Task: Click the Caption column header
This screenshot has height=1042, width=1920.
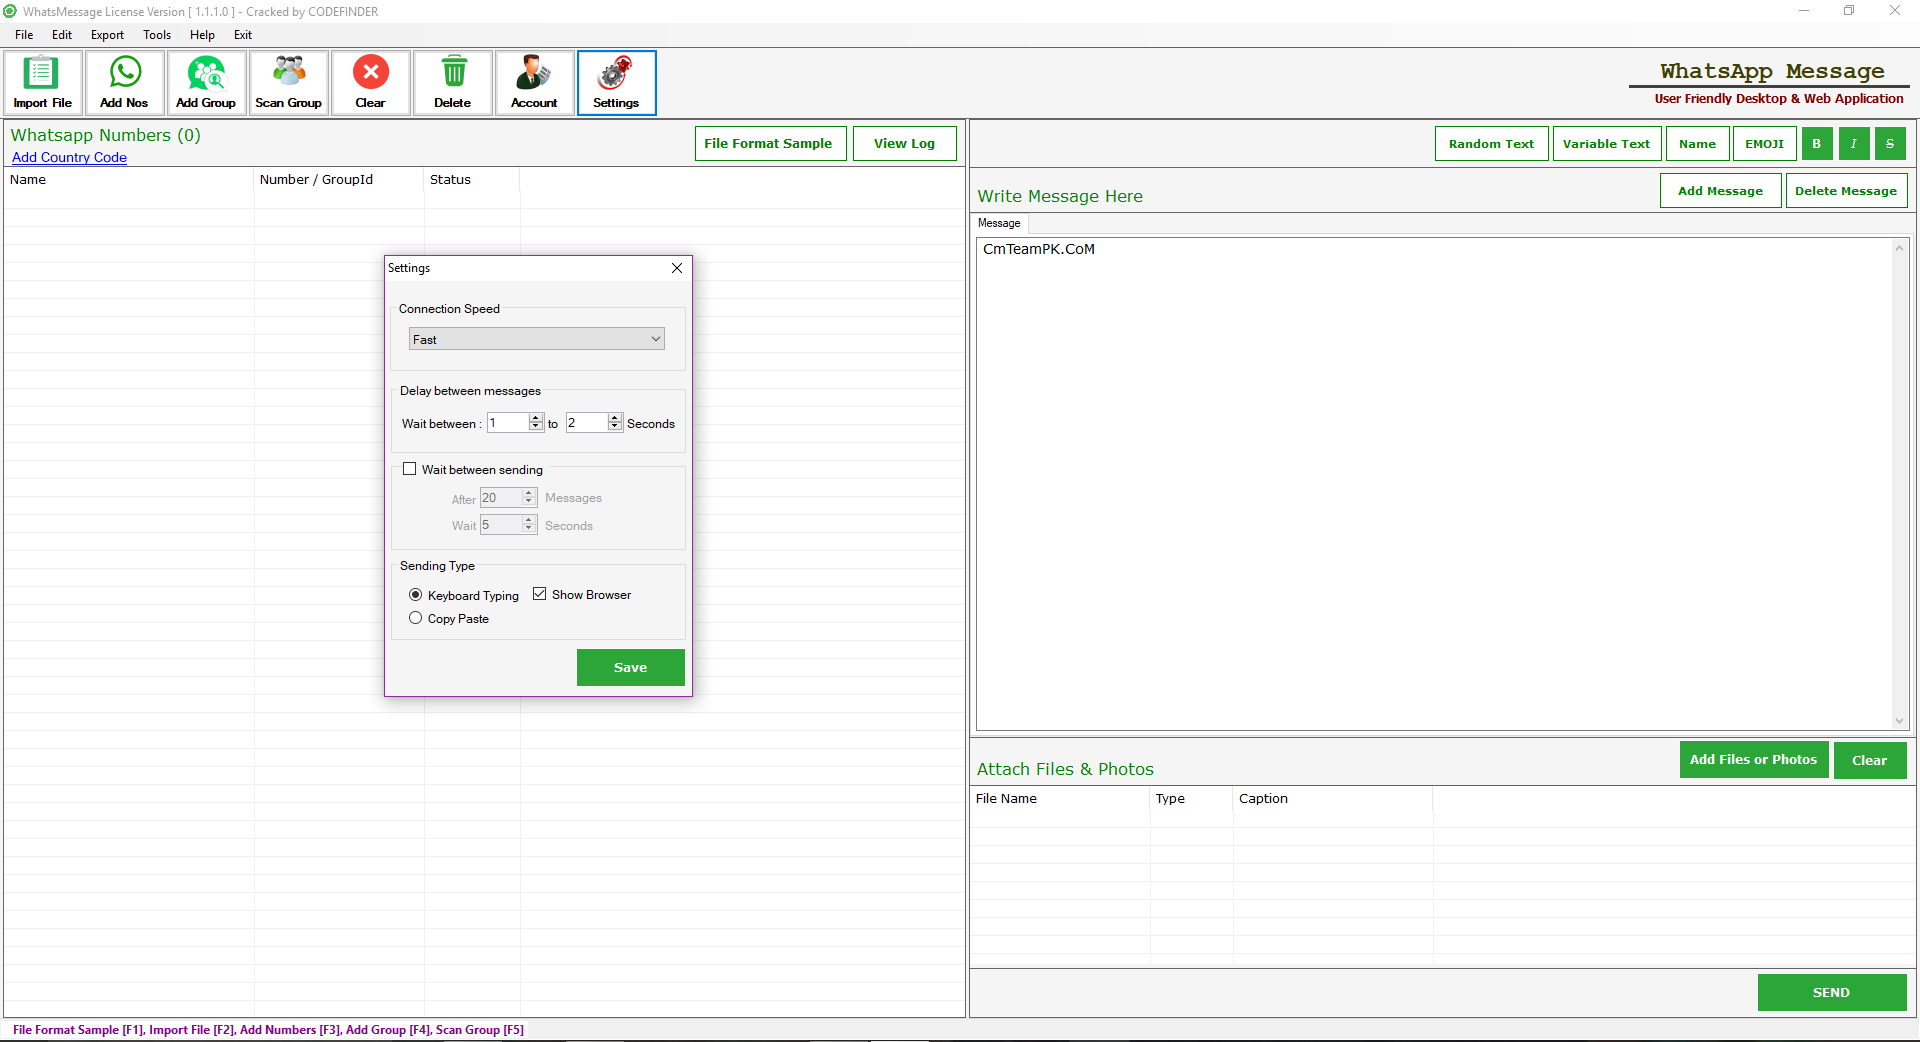Action: click(1333, 798)
